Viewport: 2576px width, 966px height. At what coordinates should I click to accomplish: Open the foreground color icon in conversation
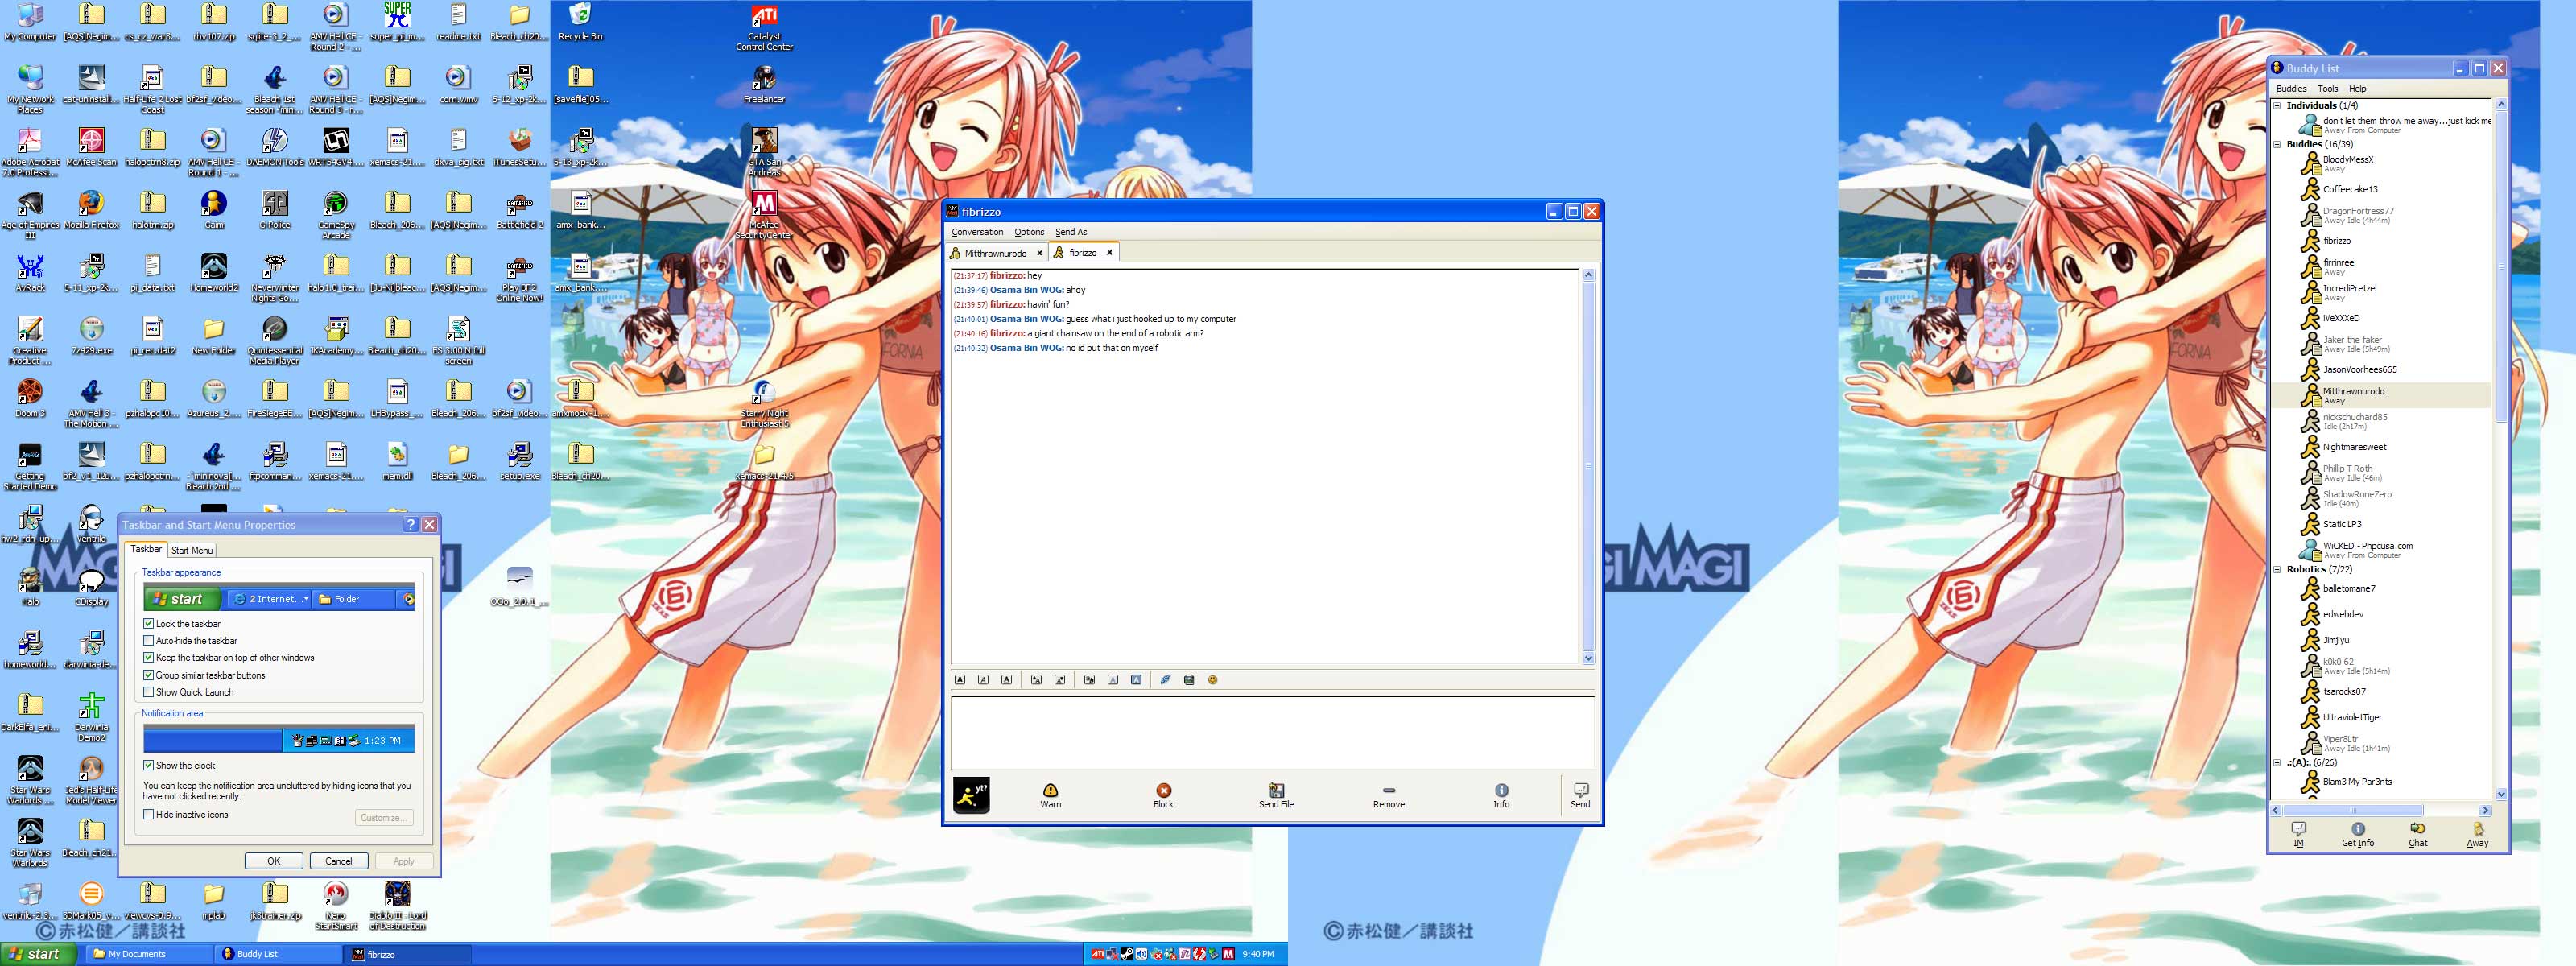point(1113,680)
